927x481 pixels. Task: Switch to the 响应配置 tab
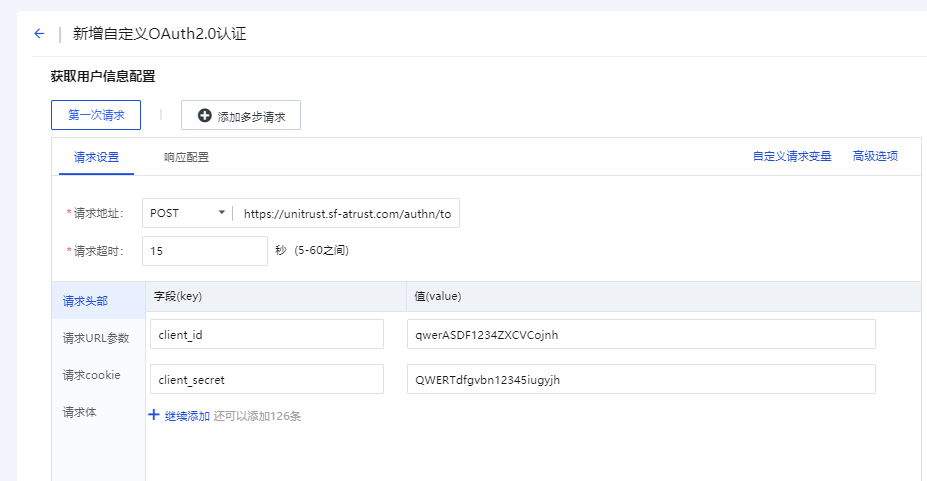186,157
